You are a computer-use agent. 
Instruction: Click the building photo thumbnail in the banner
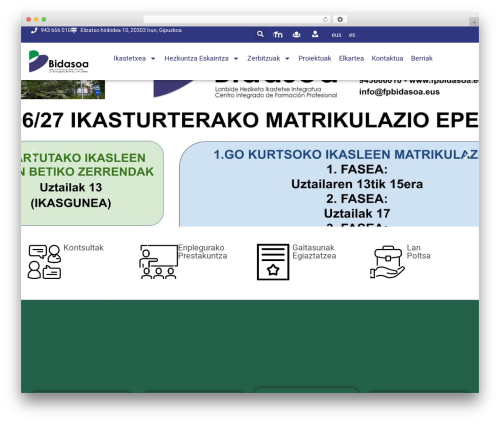pos(63,89)
